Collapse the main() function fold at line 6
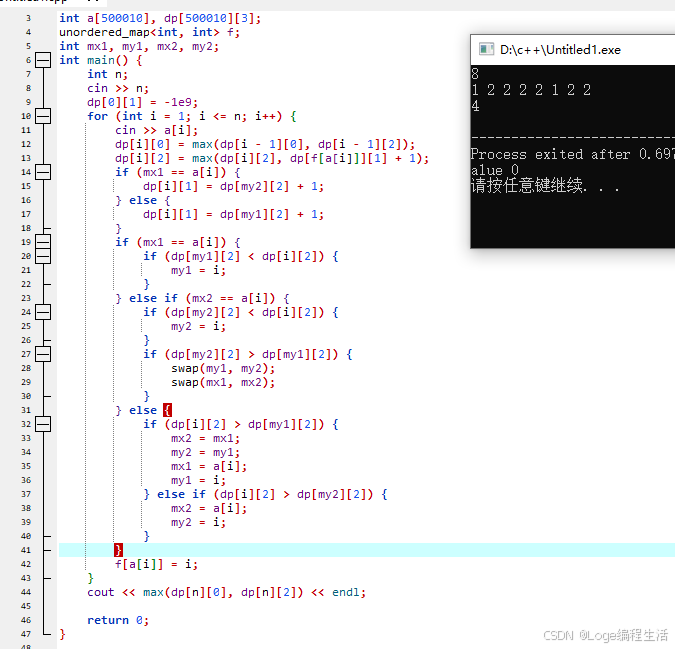 (43, 60)
